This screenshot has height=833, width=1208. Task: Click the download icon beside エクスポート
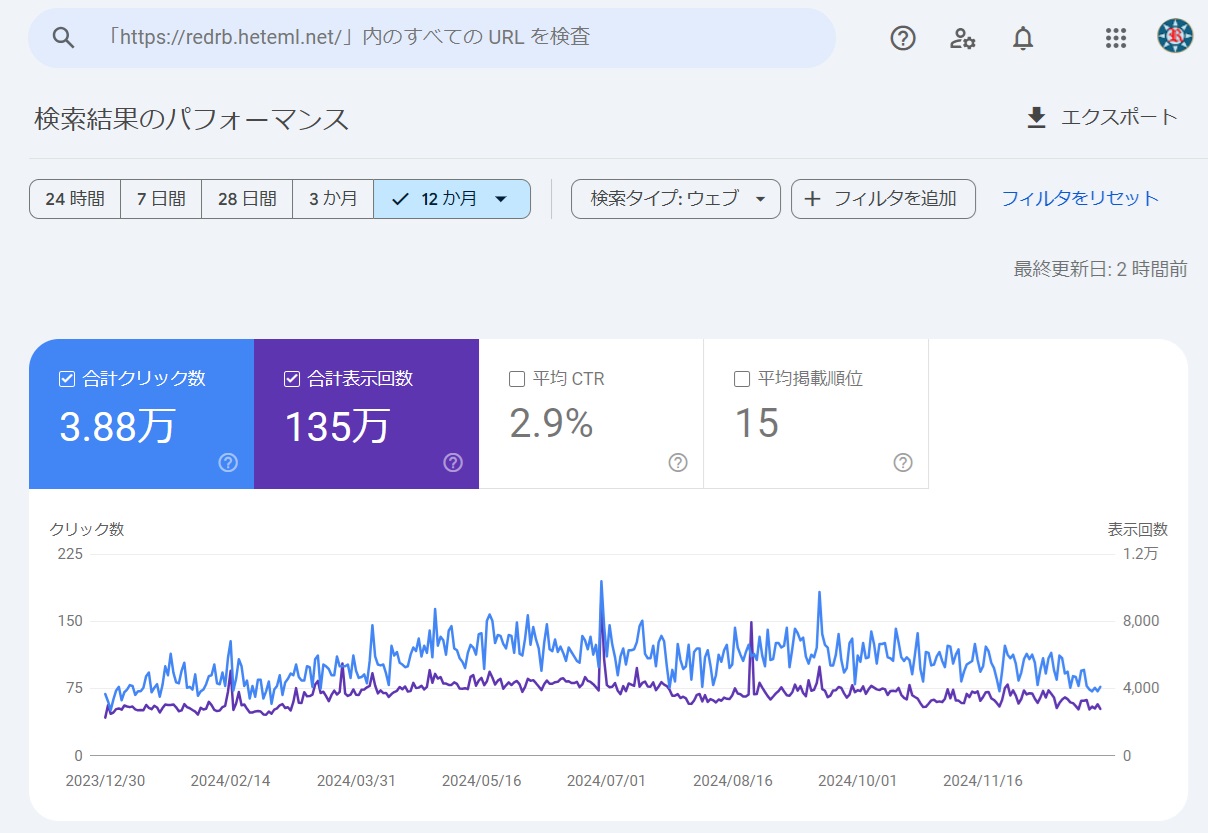click(1036, 118)
